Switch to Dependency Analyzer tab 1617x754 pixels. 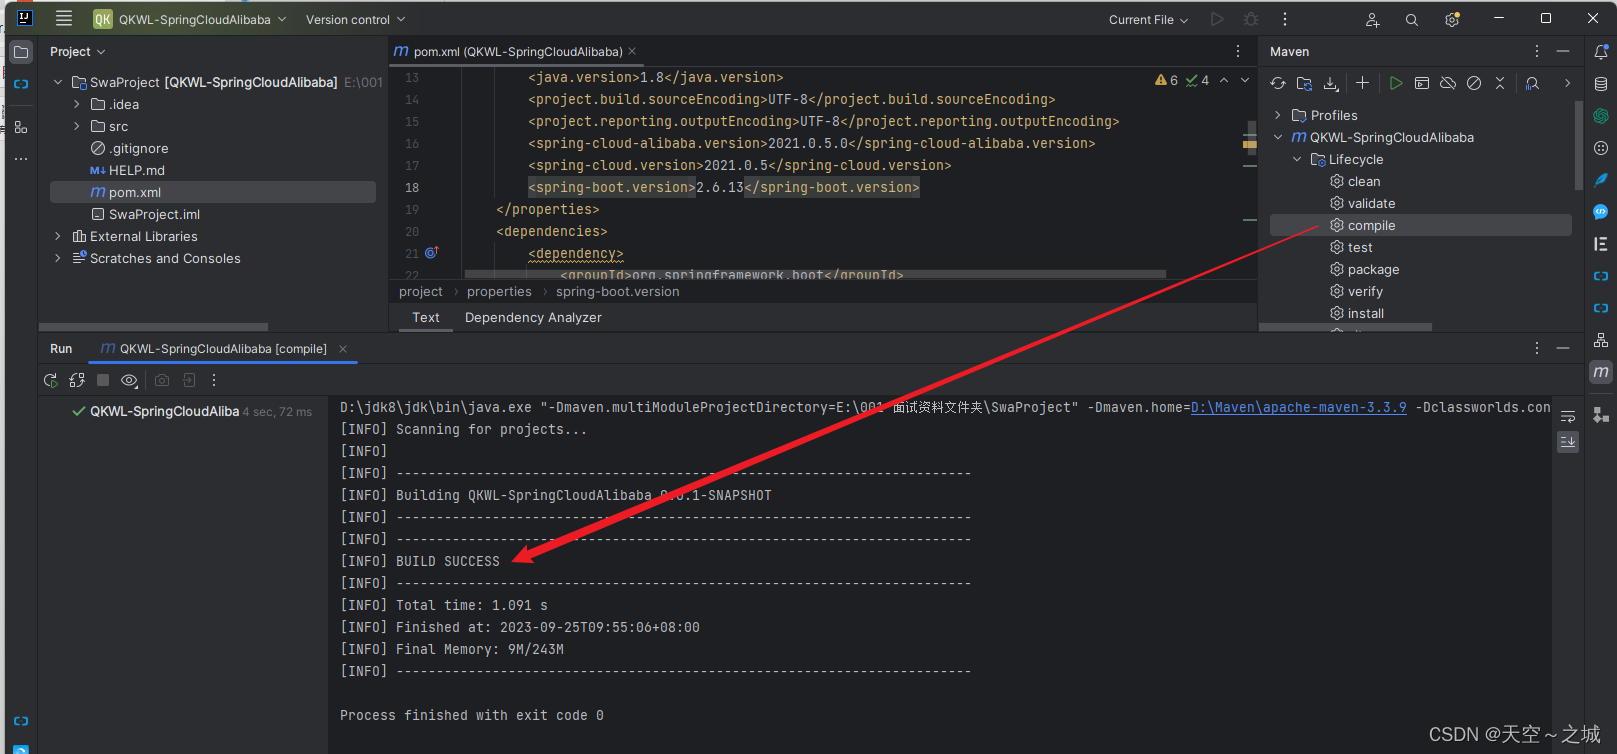click(x=533, y=317)
